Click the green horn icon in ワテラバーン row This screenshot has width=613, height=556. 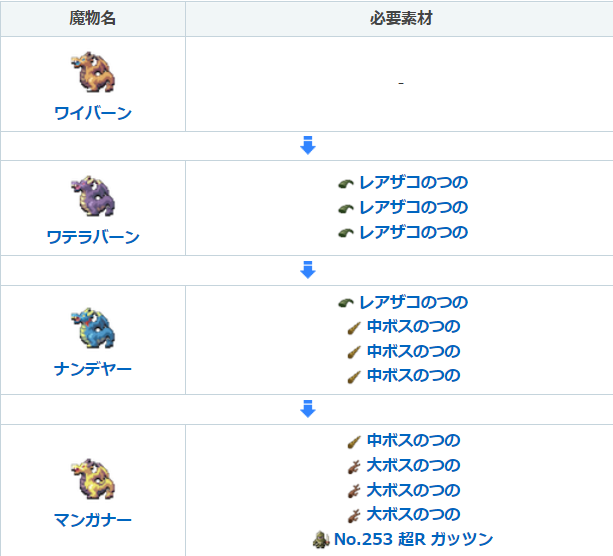pyautogui.click(x=346, y=183)
